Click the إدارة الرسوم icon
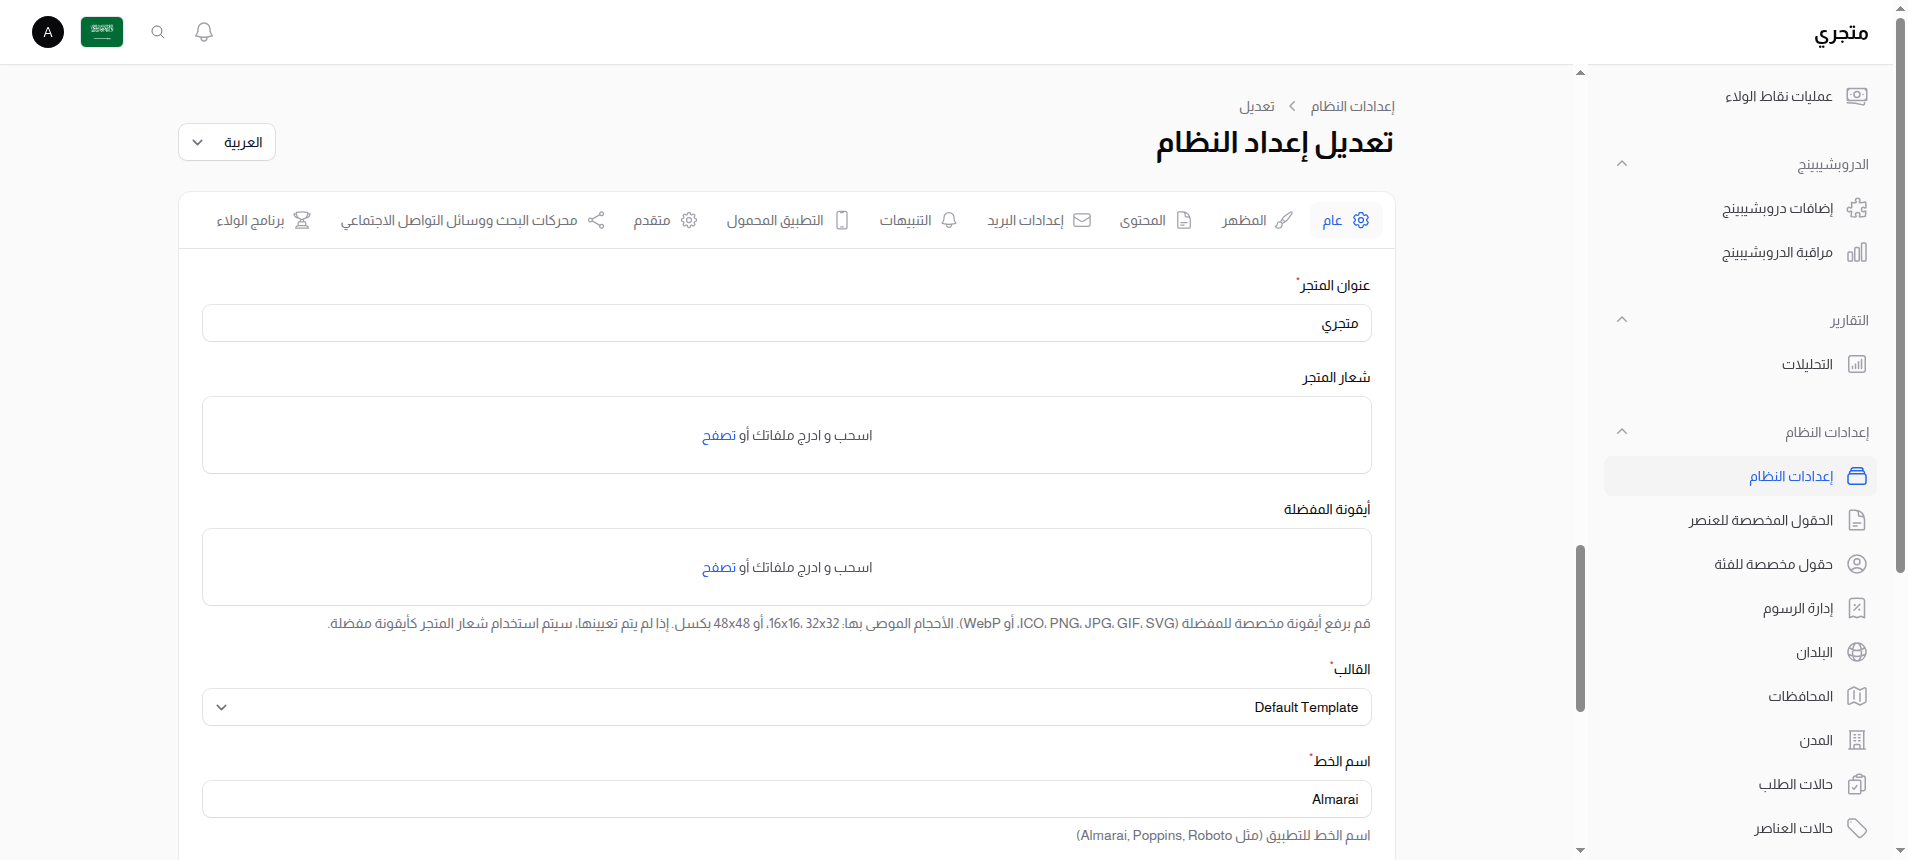Image resolution: width=1908 pixels, height=860 pixels. click(x=1857, y=608)
